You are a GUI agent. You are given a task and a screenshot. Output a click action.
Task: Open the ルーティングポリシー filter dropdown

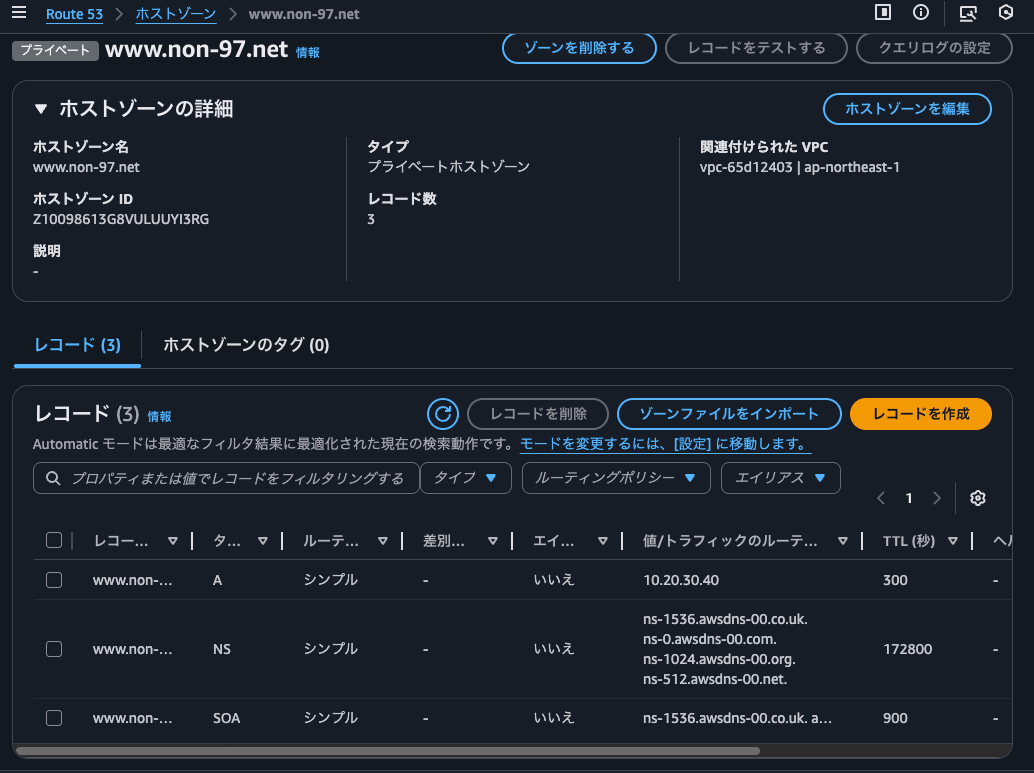616,478
